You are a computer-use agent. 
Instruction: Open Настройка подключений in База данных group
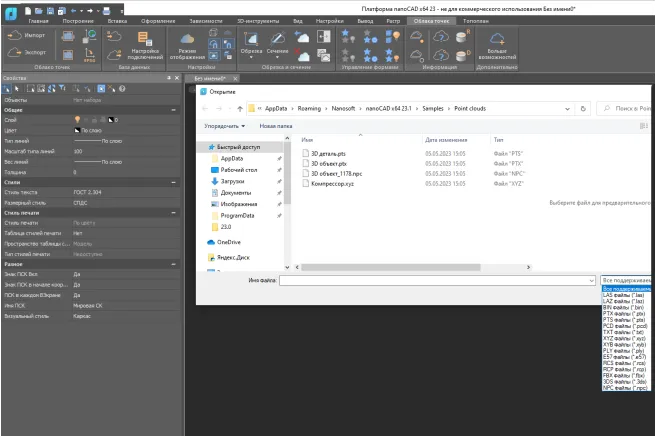click(145, 45)
